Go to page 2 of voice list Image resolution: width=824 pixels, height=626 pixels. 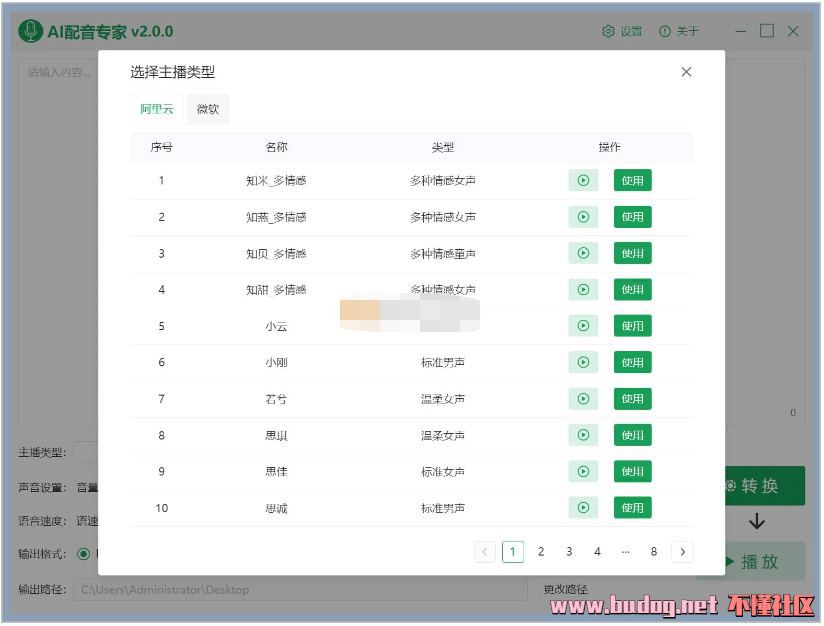541,552
